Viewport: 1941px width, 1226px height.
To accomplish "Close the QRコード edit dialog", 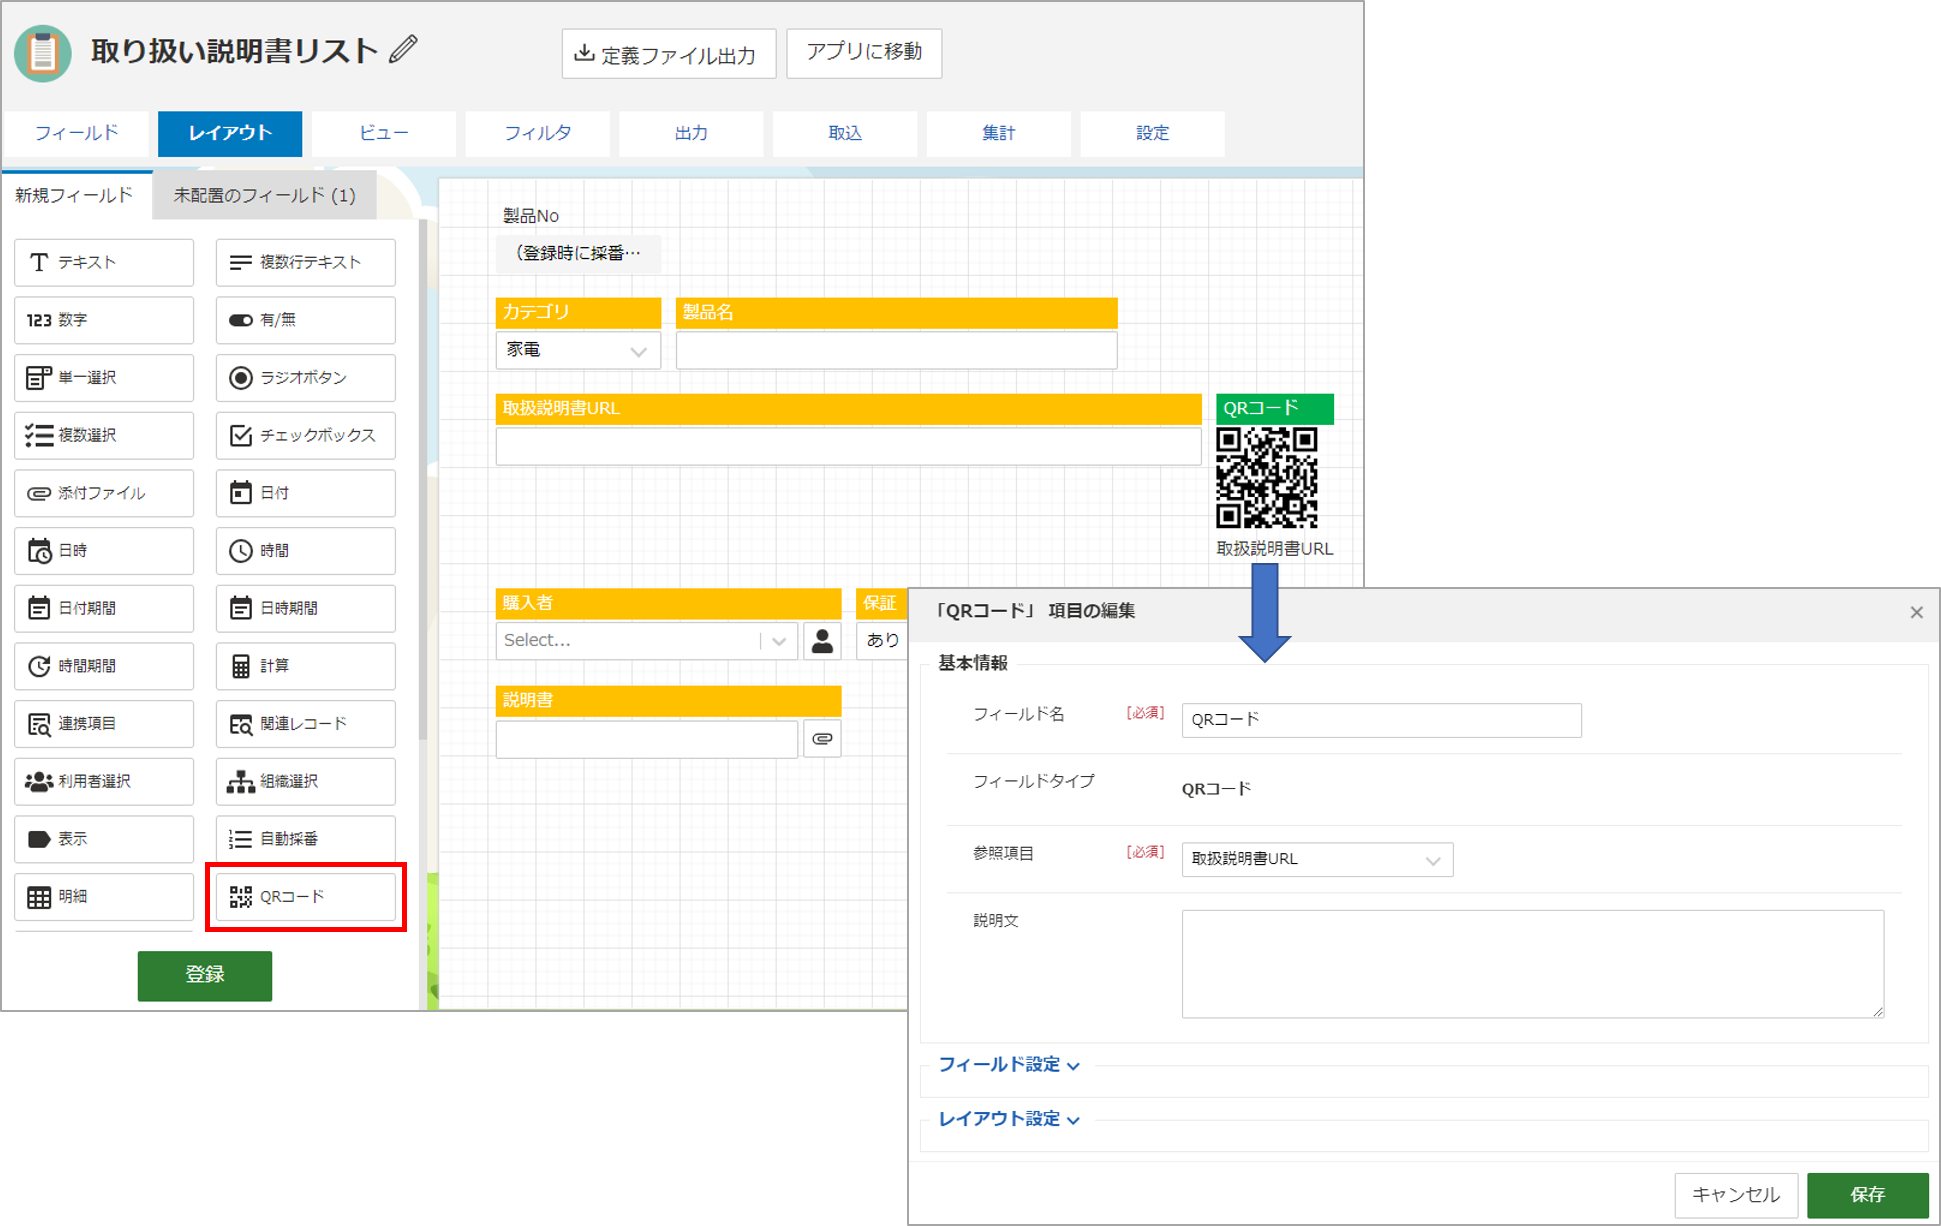I will point(1916,612).
